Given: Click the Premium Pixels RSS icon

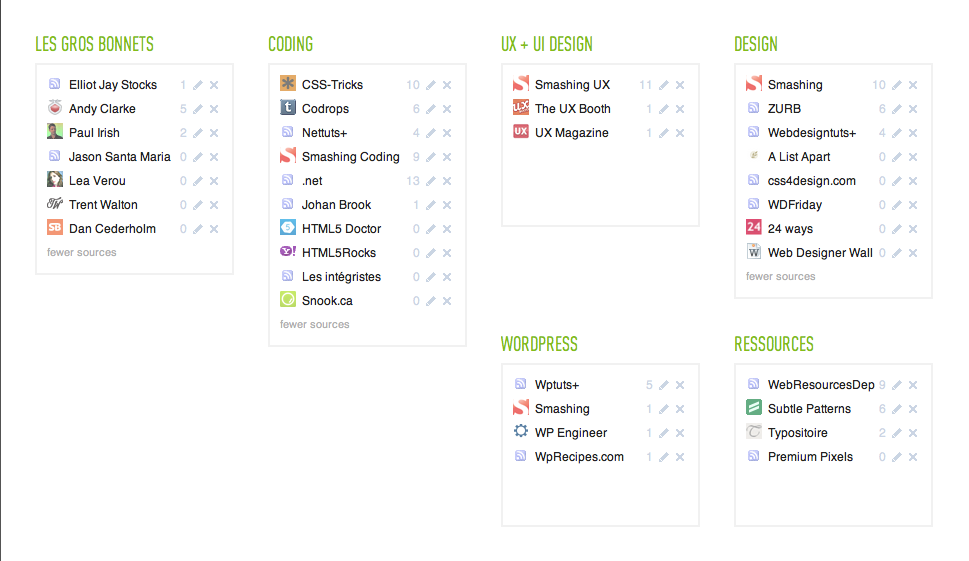Looking at the screenshot, I should (754, 456).
